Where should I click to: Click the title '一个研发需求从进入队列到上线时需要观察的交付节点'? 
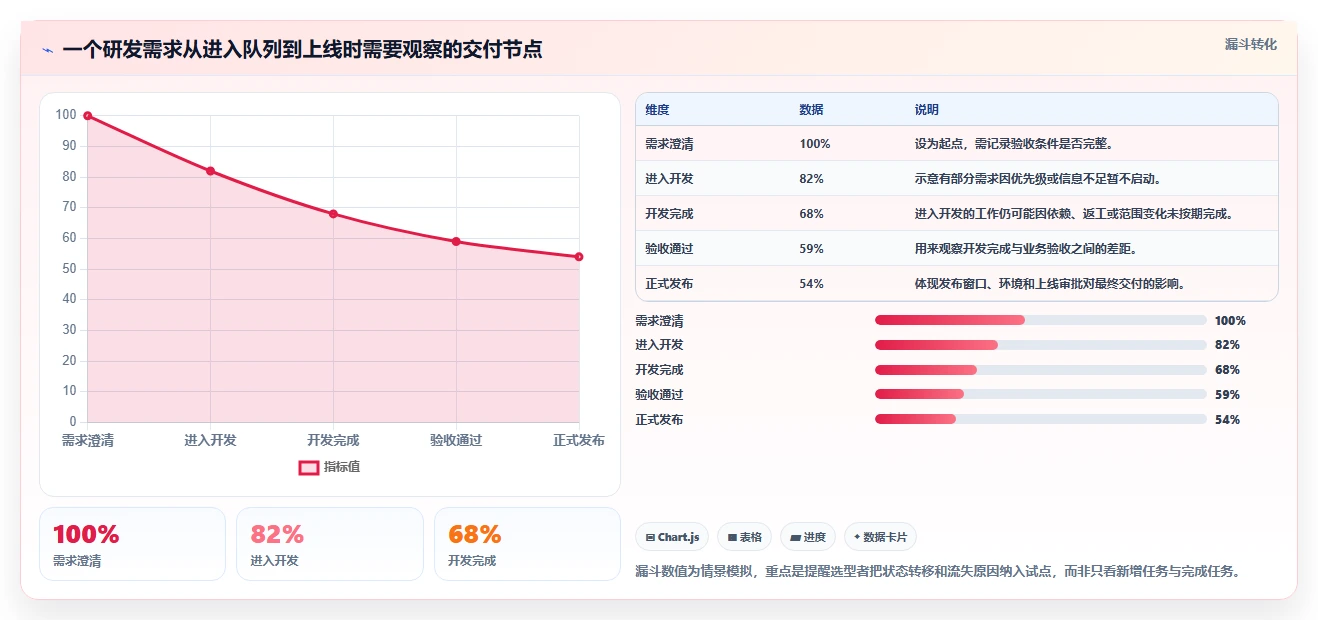pyautogui.click(x=302, y=50)
